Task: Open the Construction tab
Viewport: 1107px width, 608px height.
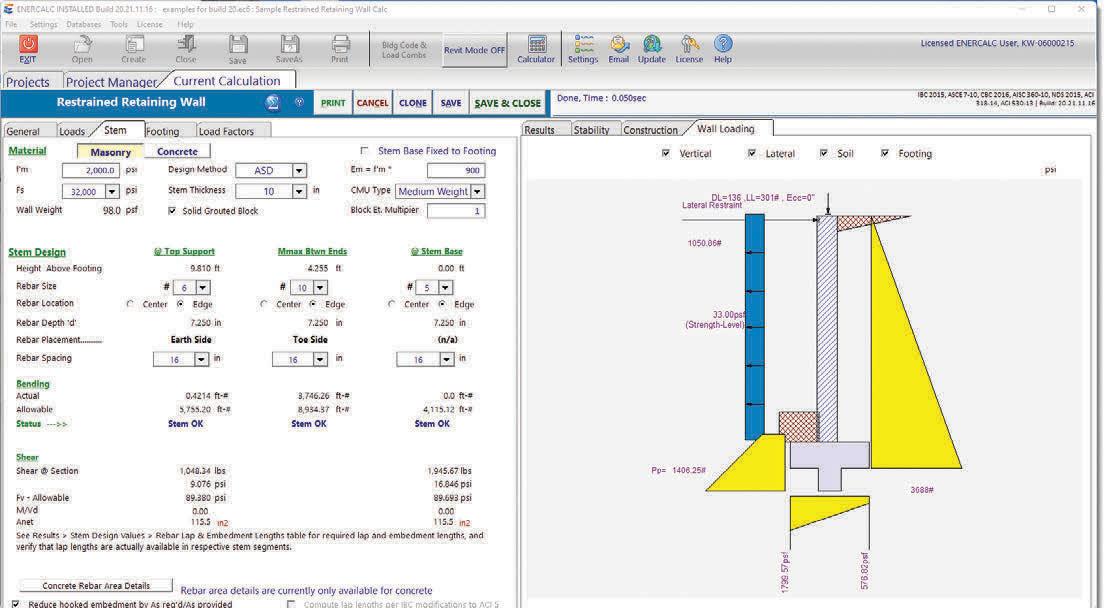Action: (651, 130)
